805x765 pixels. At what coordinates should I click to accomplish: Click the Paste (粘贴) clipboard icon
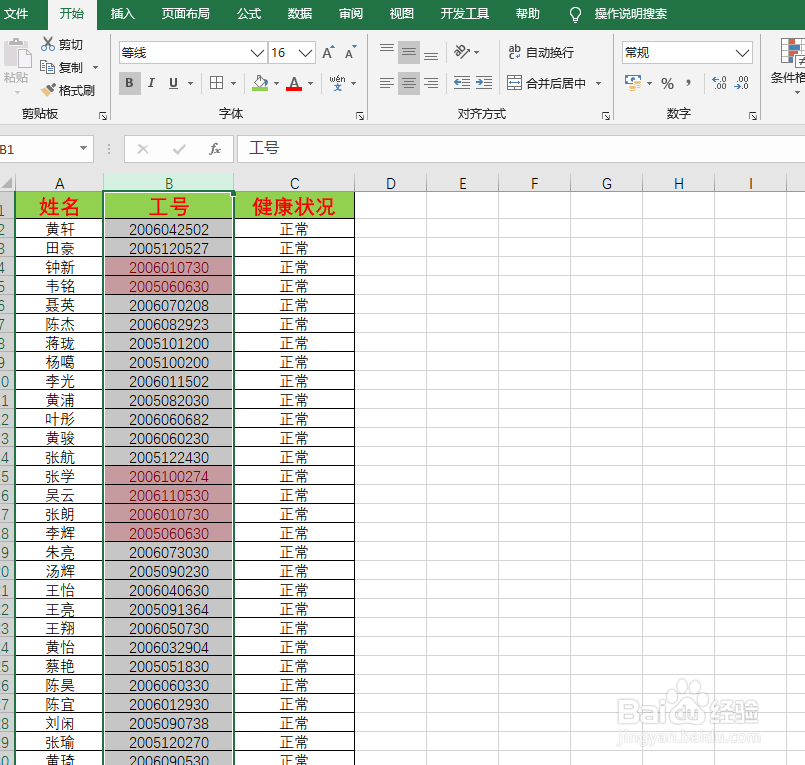tap(17, 53)
